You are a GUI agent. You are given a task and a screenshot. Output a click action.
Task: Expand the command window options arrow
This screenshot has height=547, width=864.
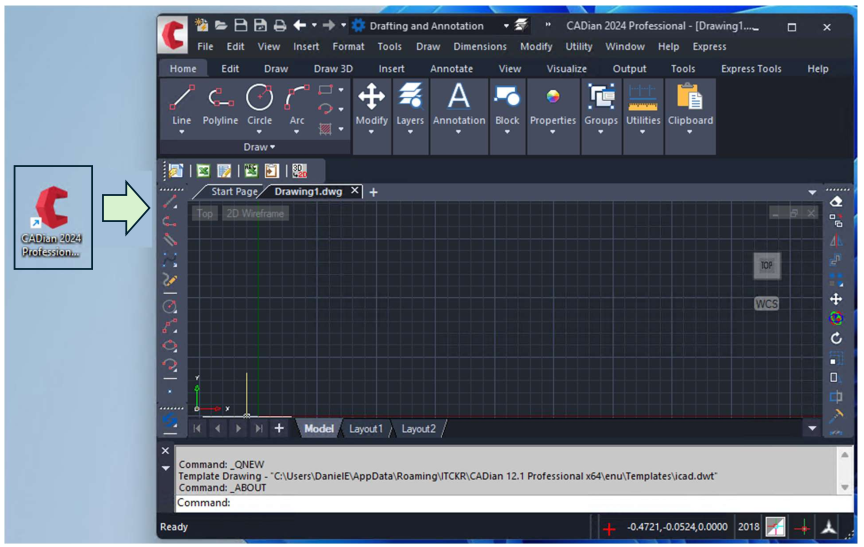click(x=165, y=468)
